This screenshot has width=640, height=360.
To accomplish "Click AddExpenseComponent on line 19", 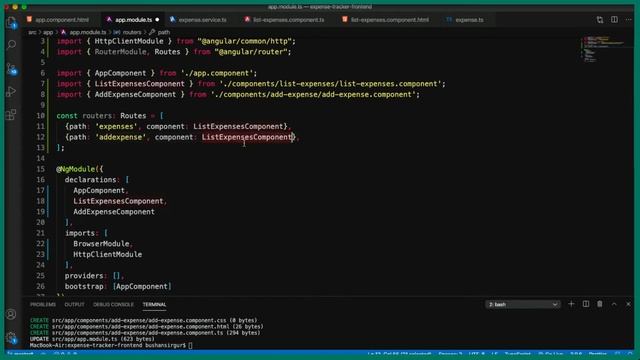I will click(114, 212).
